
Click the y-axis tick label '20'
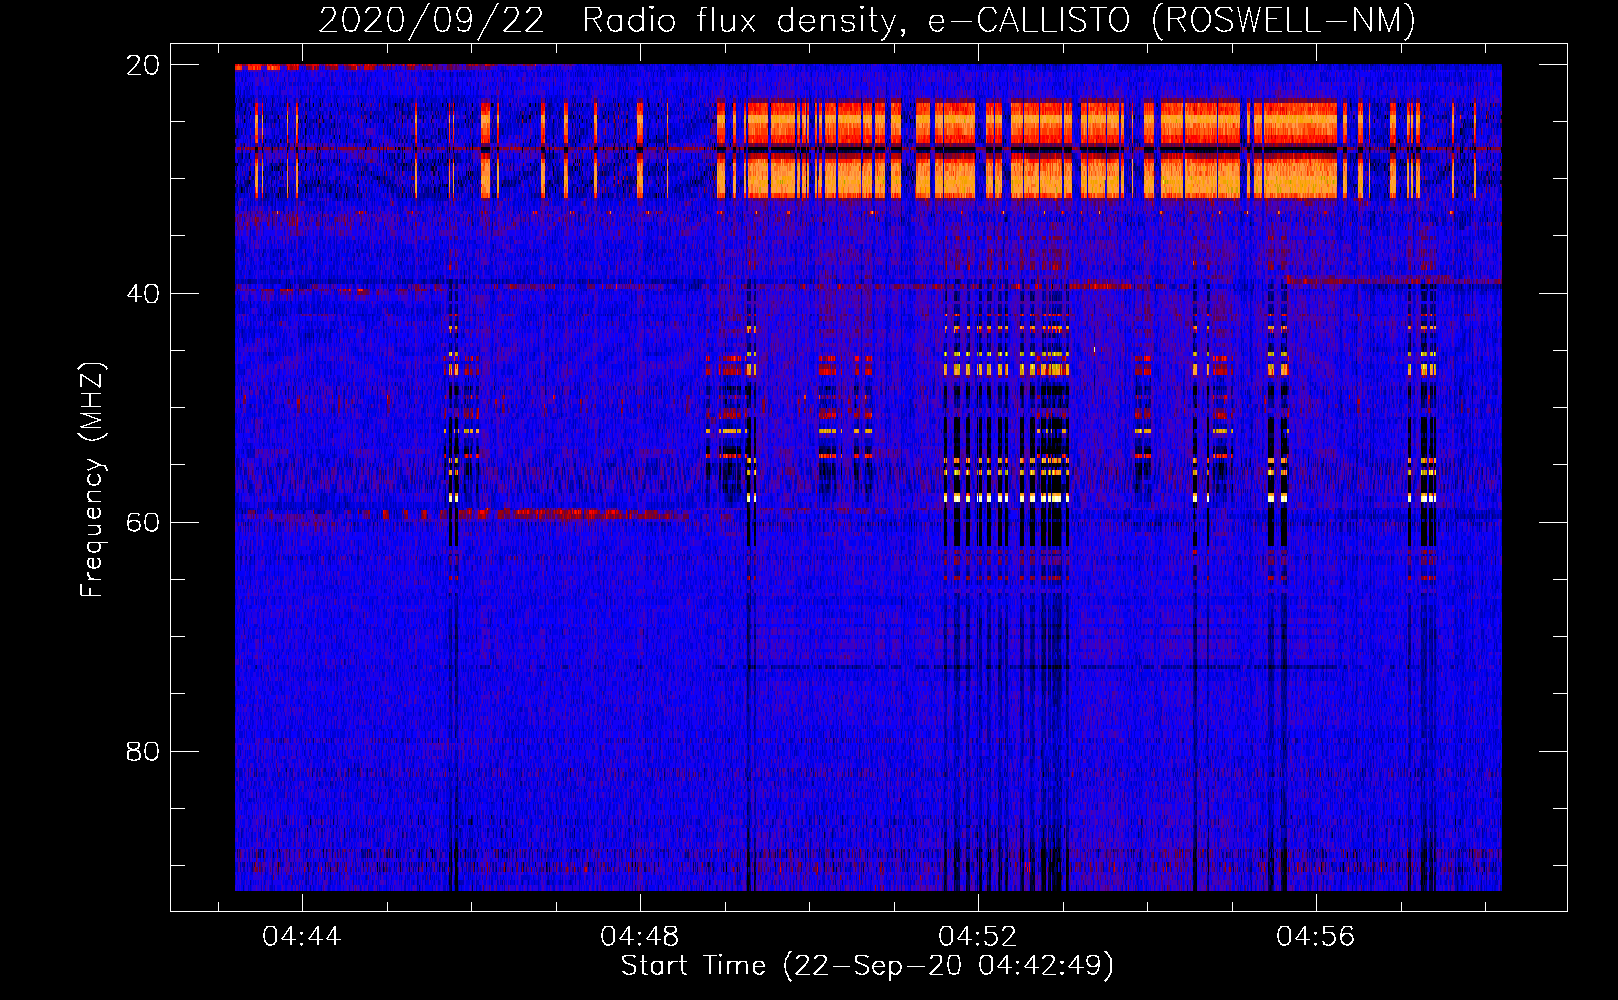pyautogui.click(x=143, y=65)
